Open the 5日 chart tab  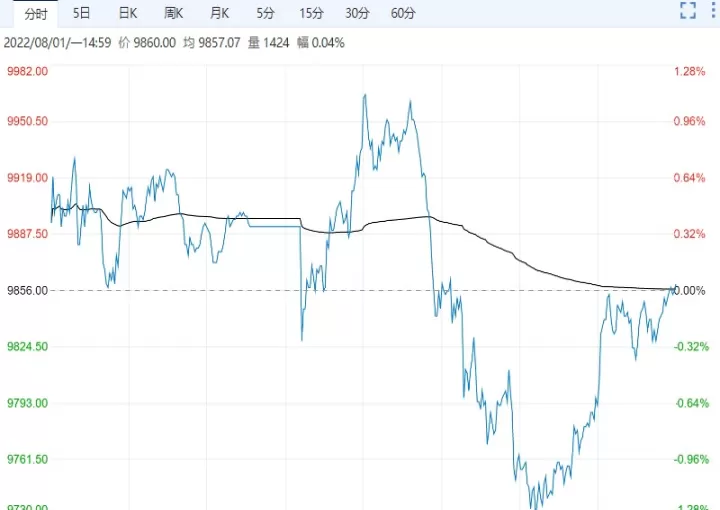point(82,13)
